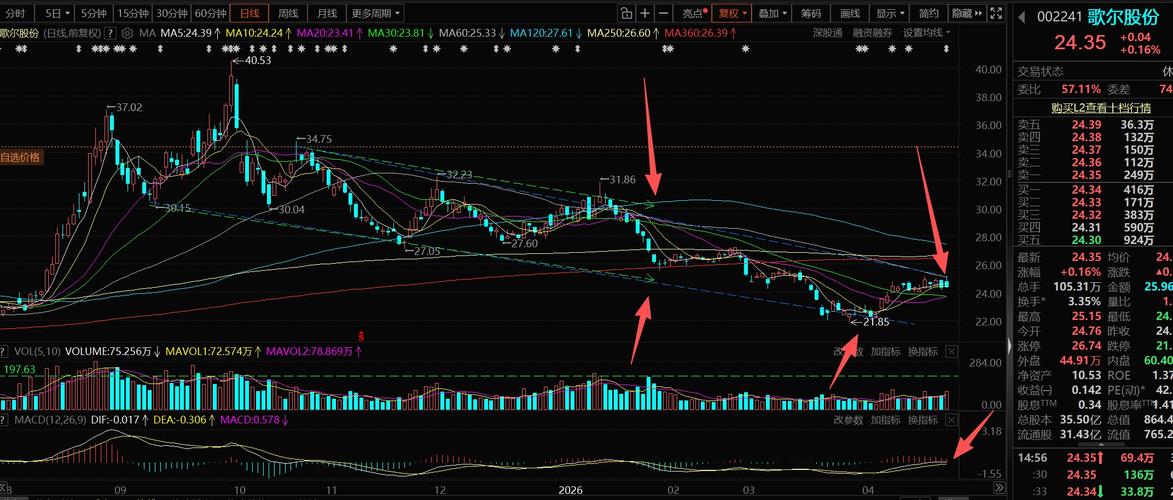Image resolution: width=1173 pixels, height=500 pixels.
Task: Switch to 15分钟 chart
Action: 132,13
